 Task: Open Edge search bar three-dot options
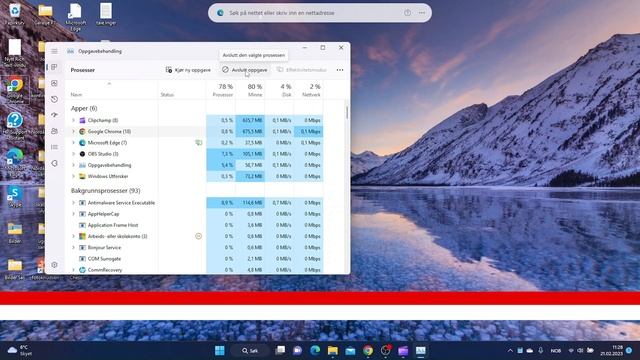point(422,13)
